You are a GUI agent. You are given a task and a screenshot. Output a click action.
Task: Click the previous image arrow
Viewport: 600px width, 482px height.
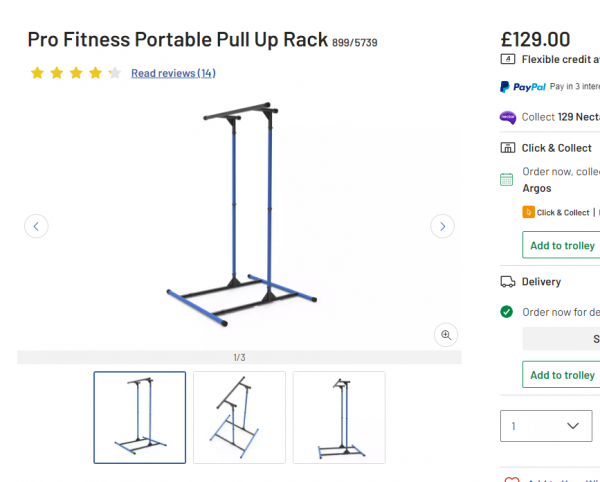[36, 226]
